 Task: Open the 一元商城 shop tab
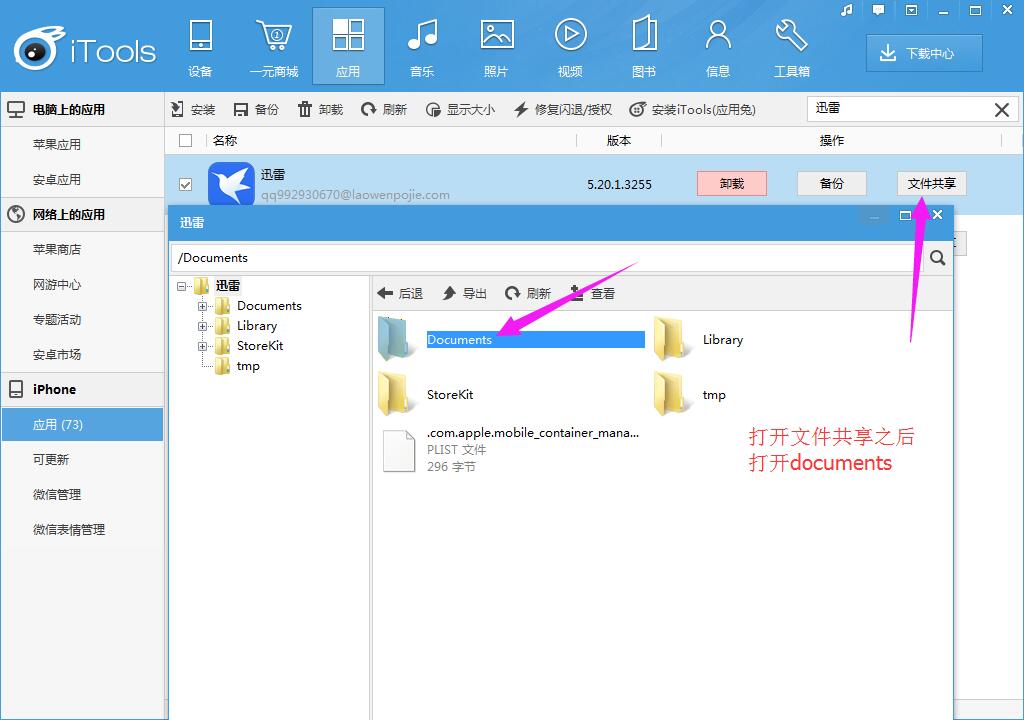click(x=274, y=47)
